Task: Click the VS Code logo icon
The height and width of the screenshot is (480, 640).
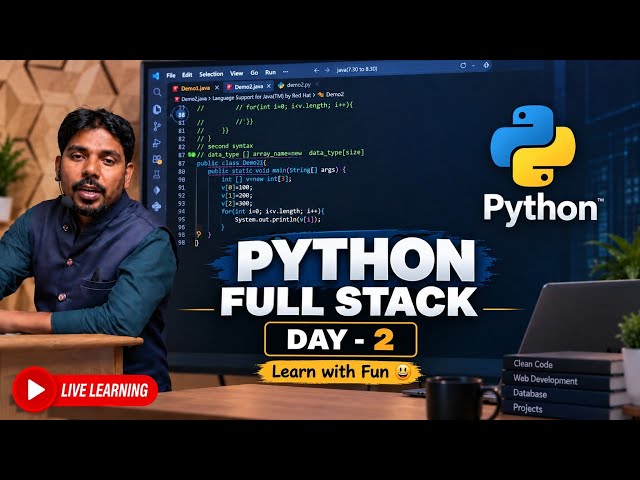Action: [156, 76]
